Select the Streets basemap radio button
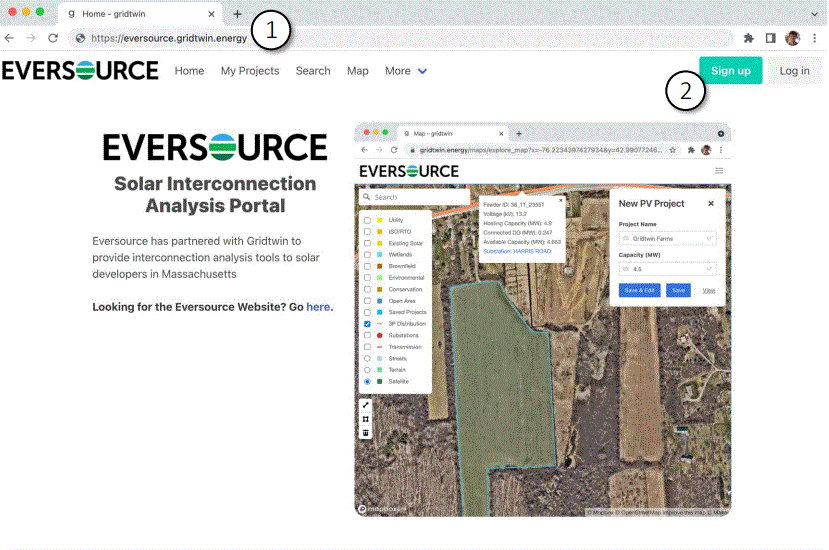829x550 pixels. tap(367, 359)
